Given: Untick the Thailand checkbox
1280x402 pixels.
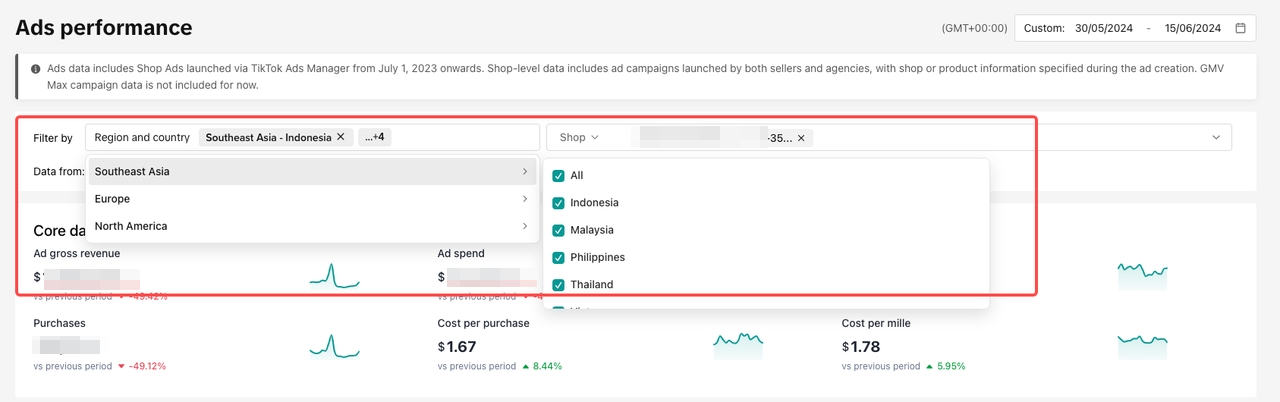Looking at the screenshot, I should tap(559, 285).
